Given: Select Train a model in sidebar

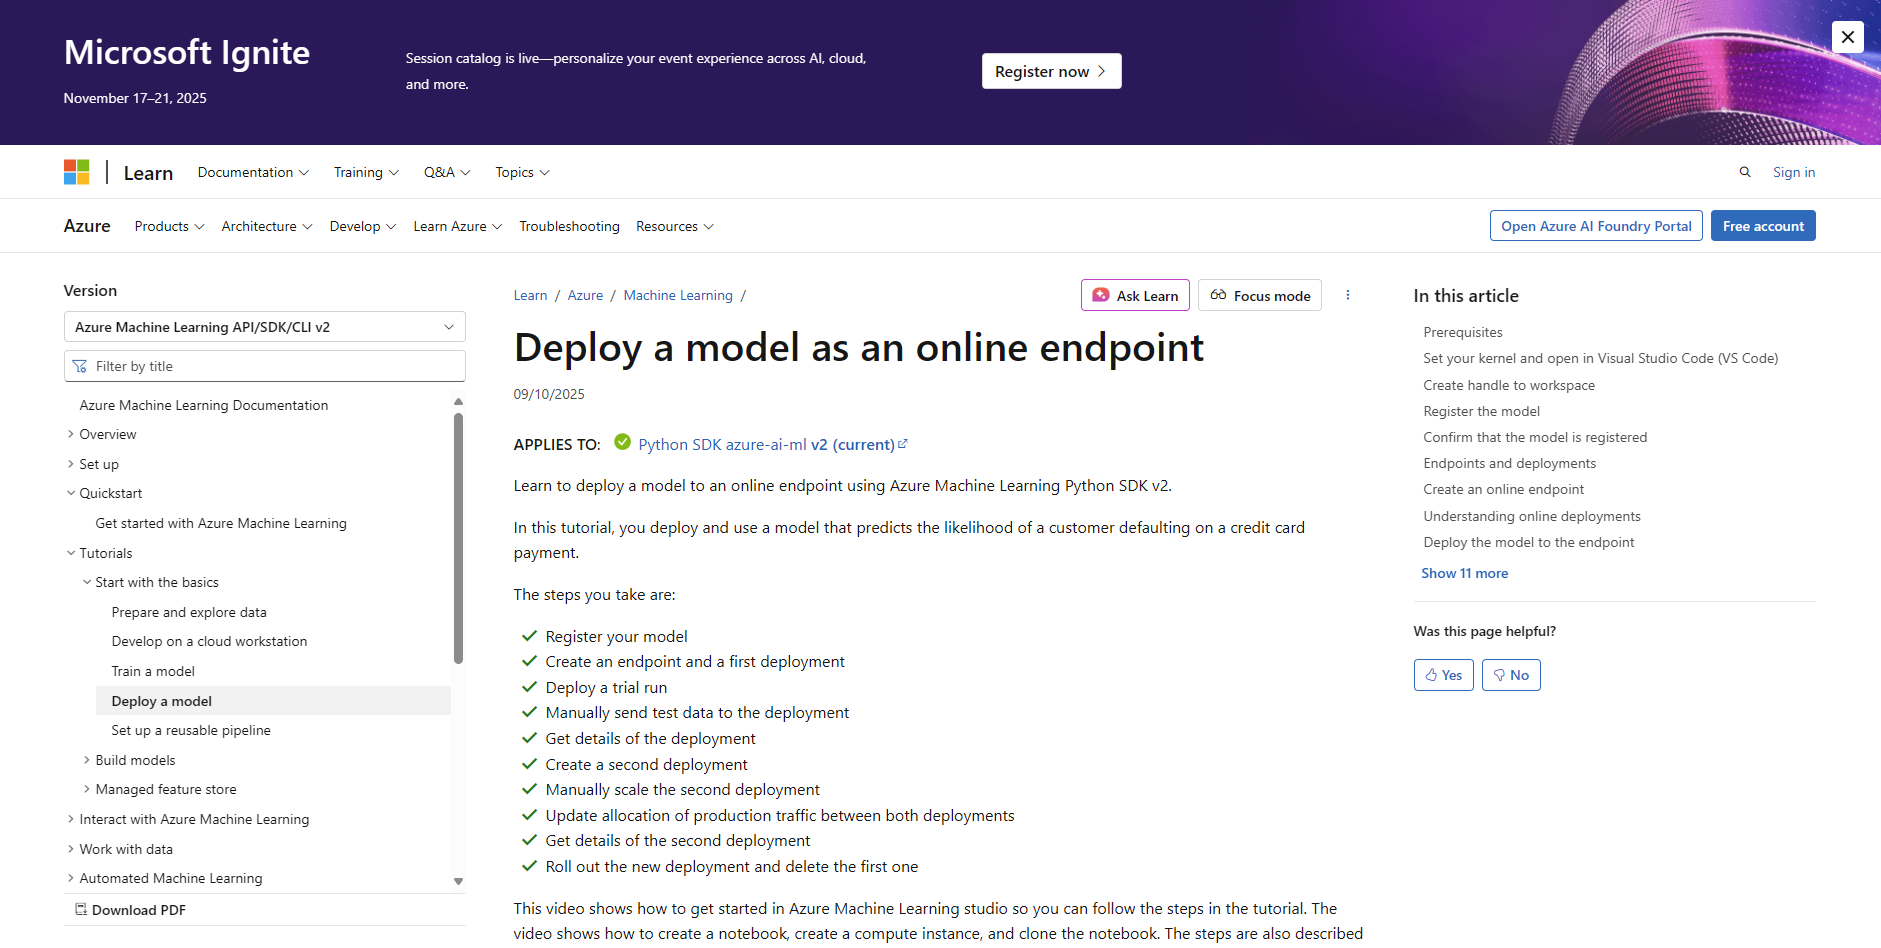Looking at the screenshot, I should pyautogui.click(x=153, y=671).
